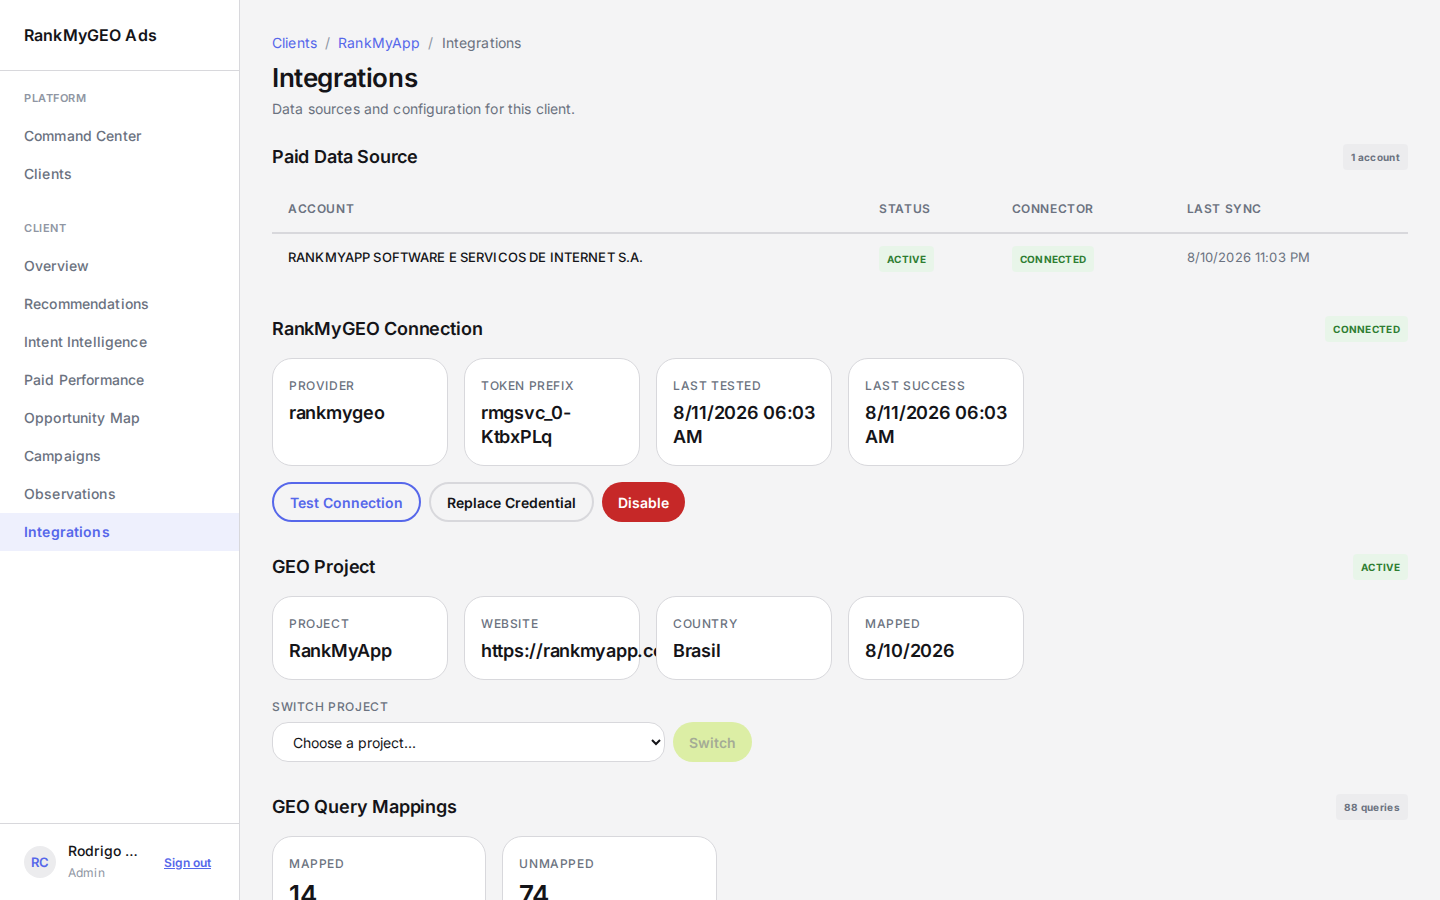Click the 1 account badge
1440x900 pixels.
pyautogui.click(x=1375, y=157)
